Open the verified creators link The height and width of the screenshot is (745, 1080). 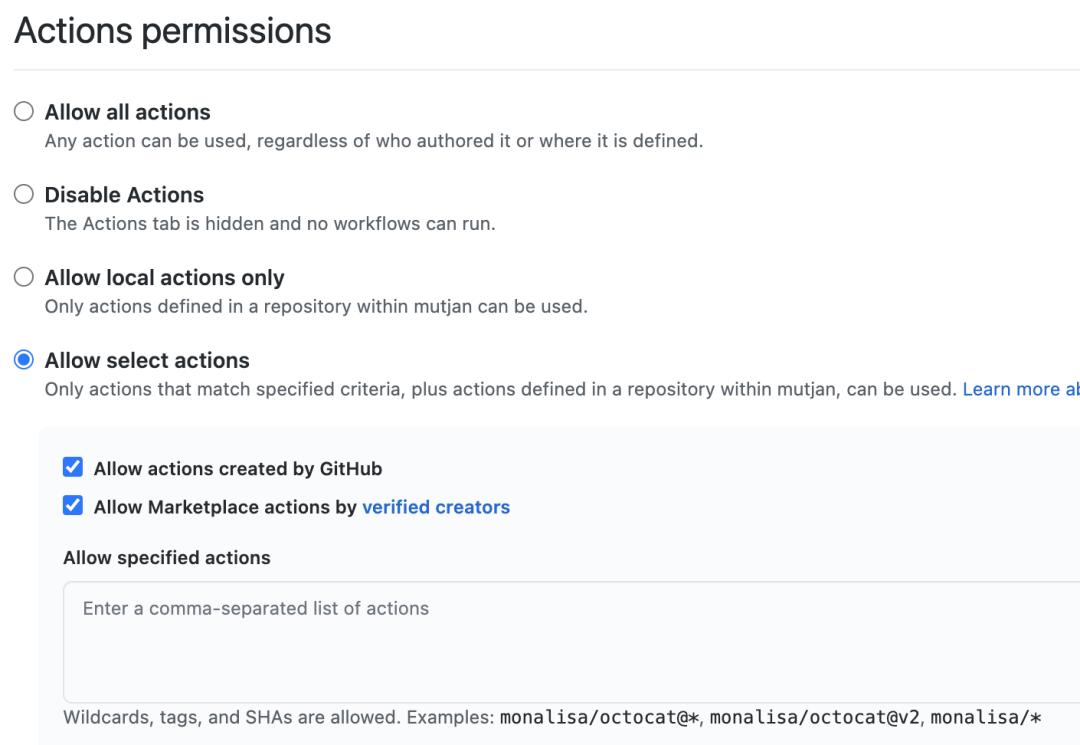coord(436,507)
